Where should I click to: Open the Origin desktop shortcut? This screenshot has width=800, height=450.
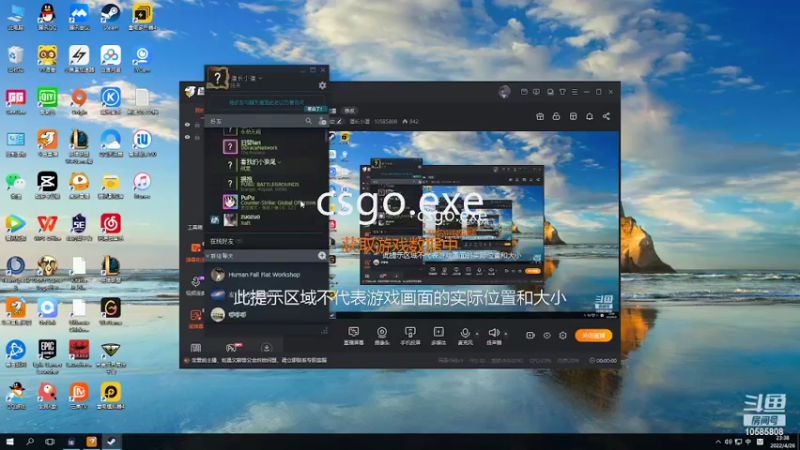(79, 99)
